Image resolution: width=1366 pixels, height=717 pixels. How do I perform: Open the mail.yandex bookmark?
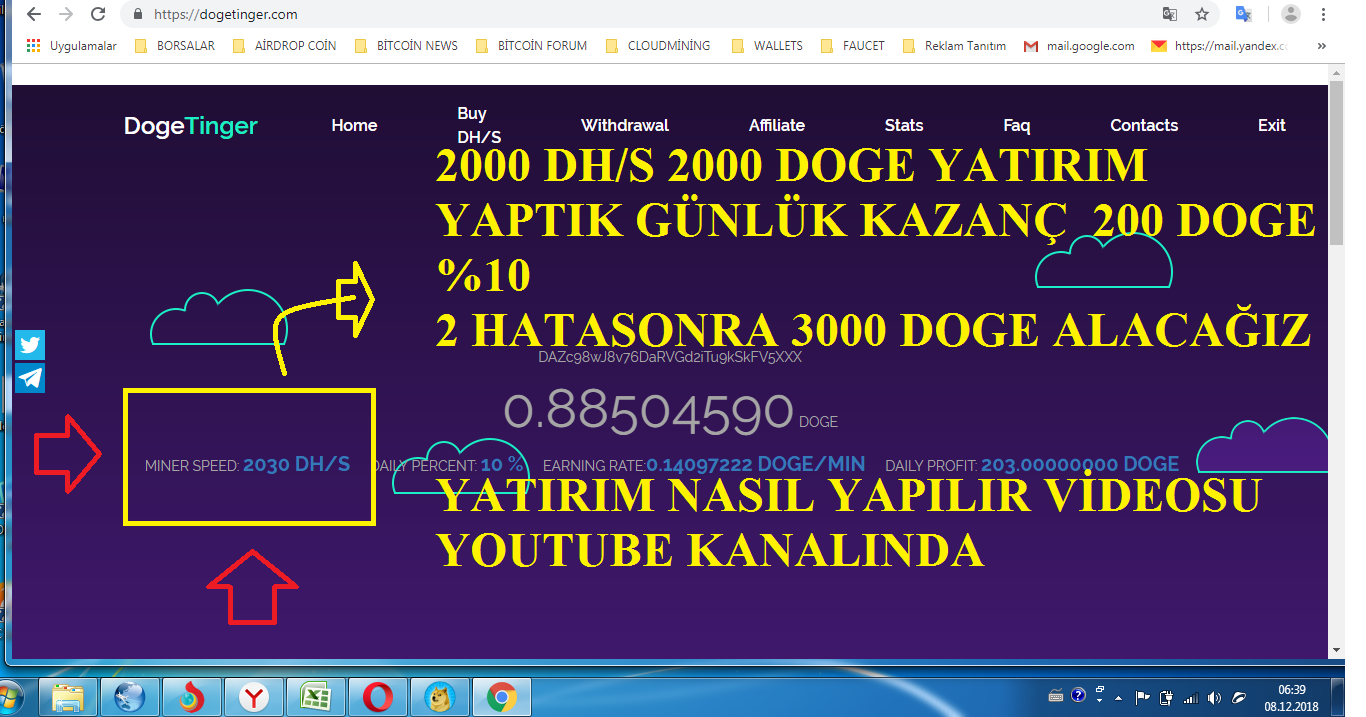coord(1219,46)
